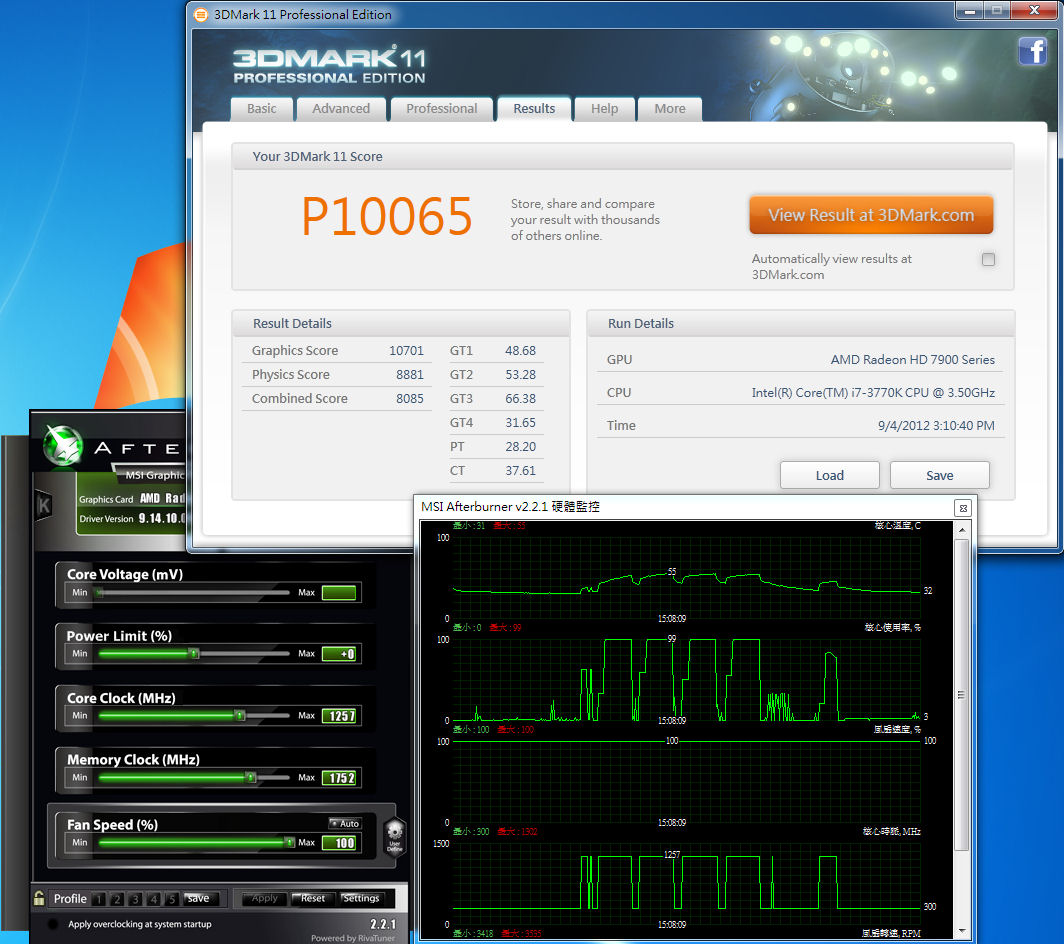Tick Automatically view results at 3DMark.com
The image size is (1064, 944).
[988, 259]
